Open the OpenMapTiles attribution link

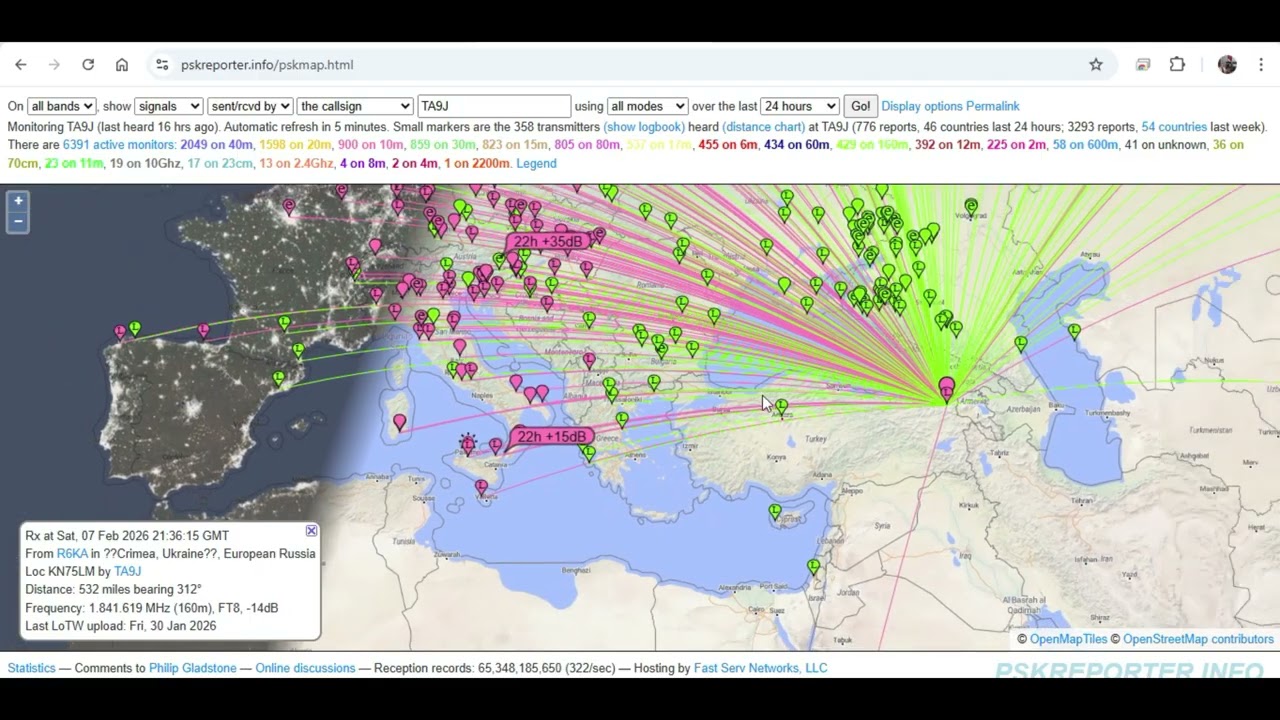(1069, 639)
